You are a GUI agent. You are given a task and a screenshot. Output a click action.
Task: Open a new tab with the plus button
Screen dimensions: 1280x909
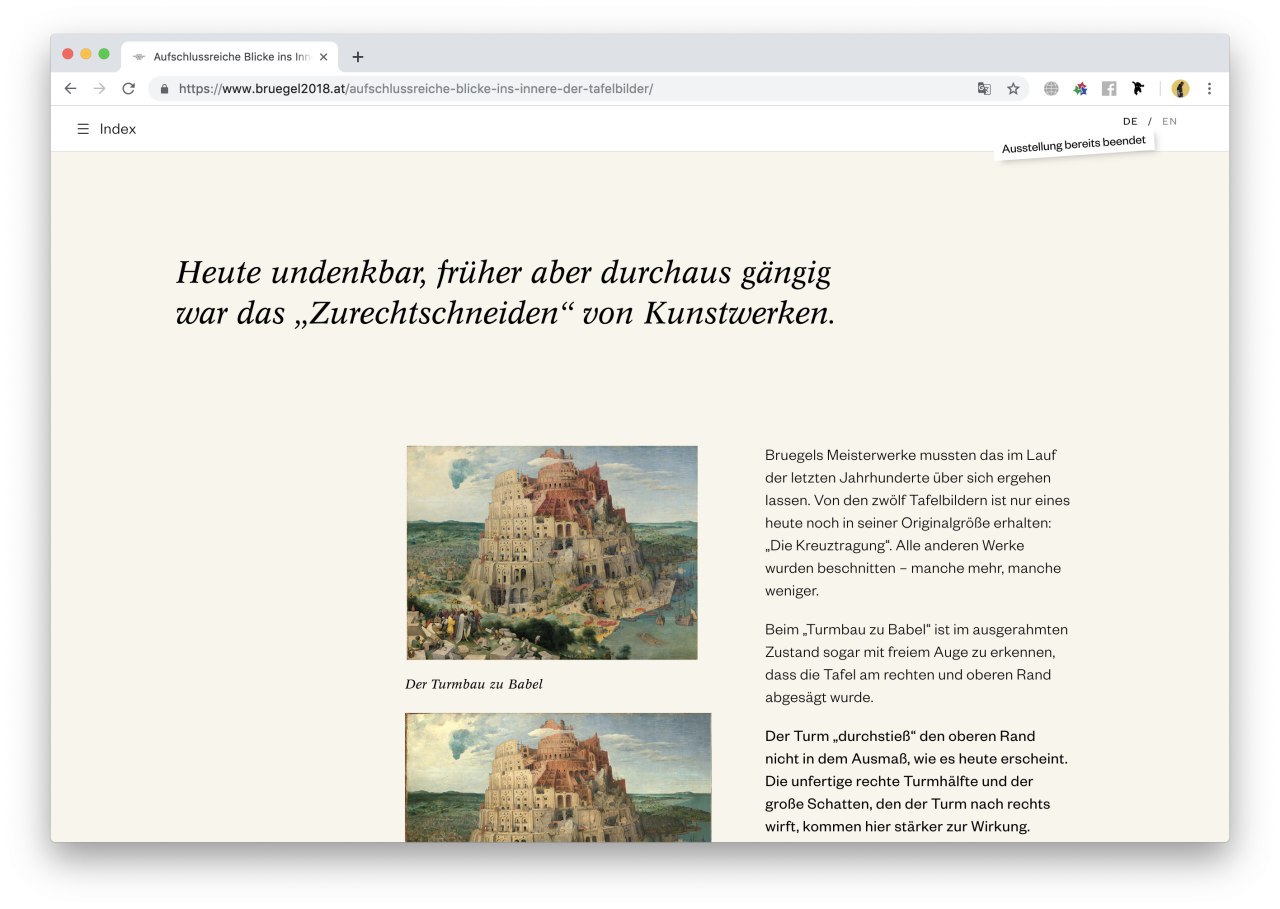[358, 57]
